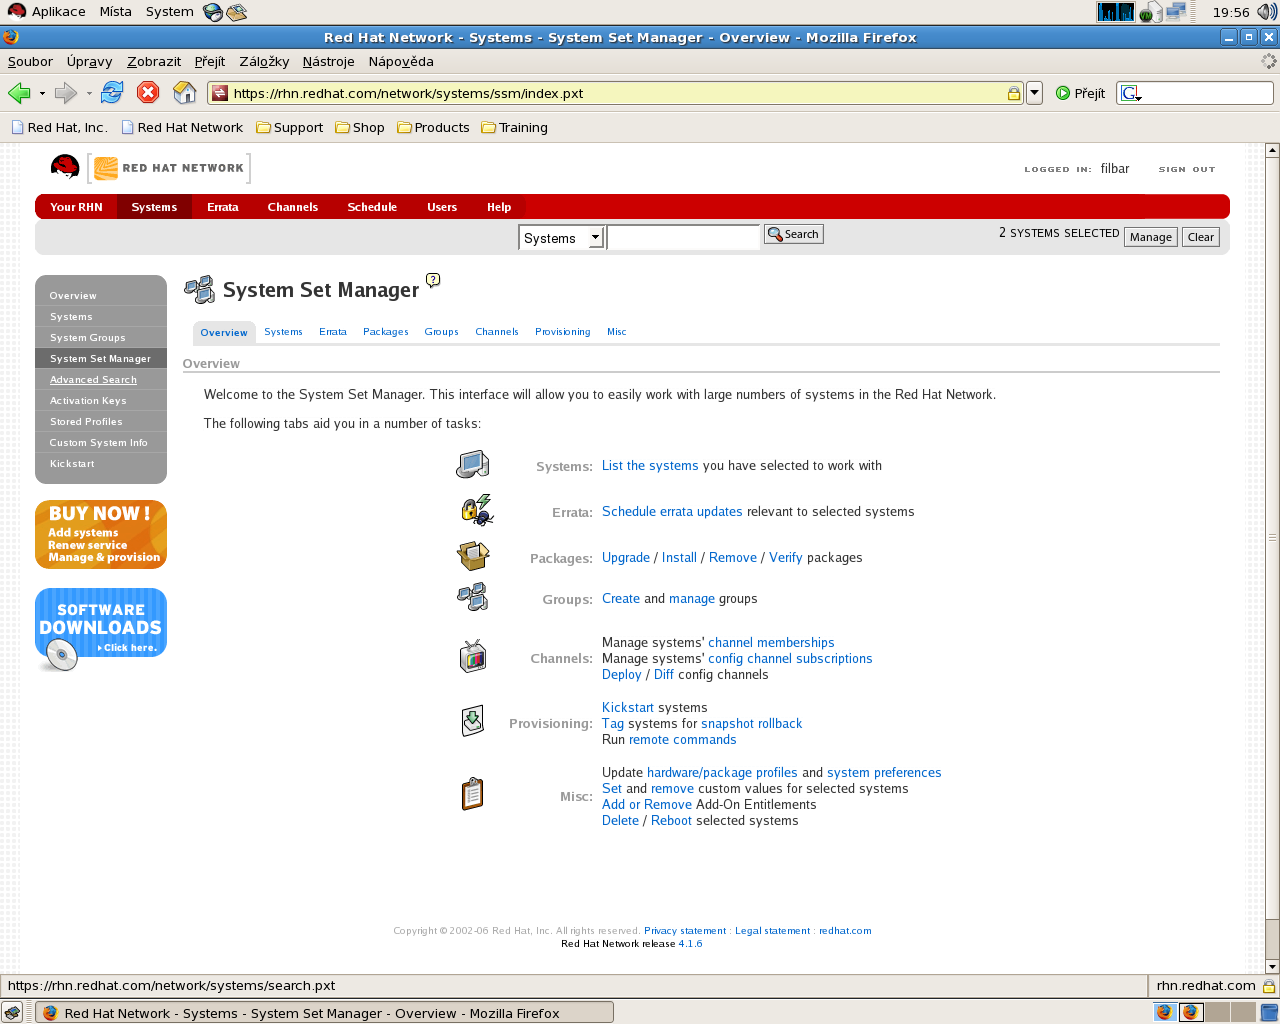Switch to the Packages sub-tab

pos(385,332)
